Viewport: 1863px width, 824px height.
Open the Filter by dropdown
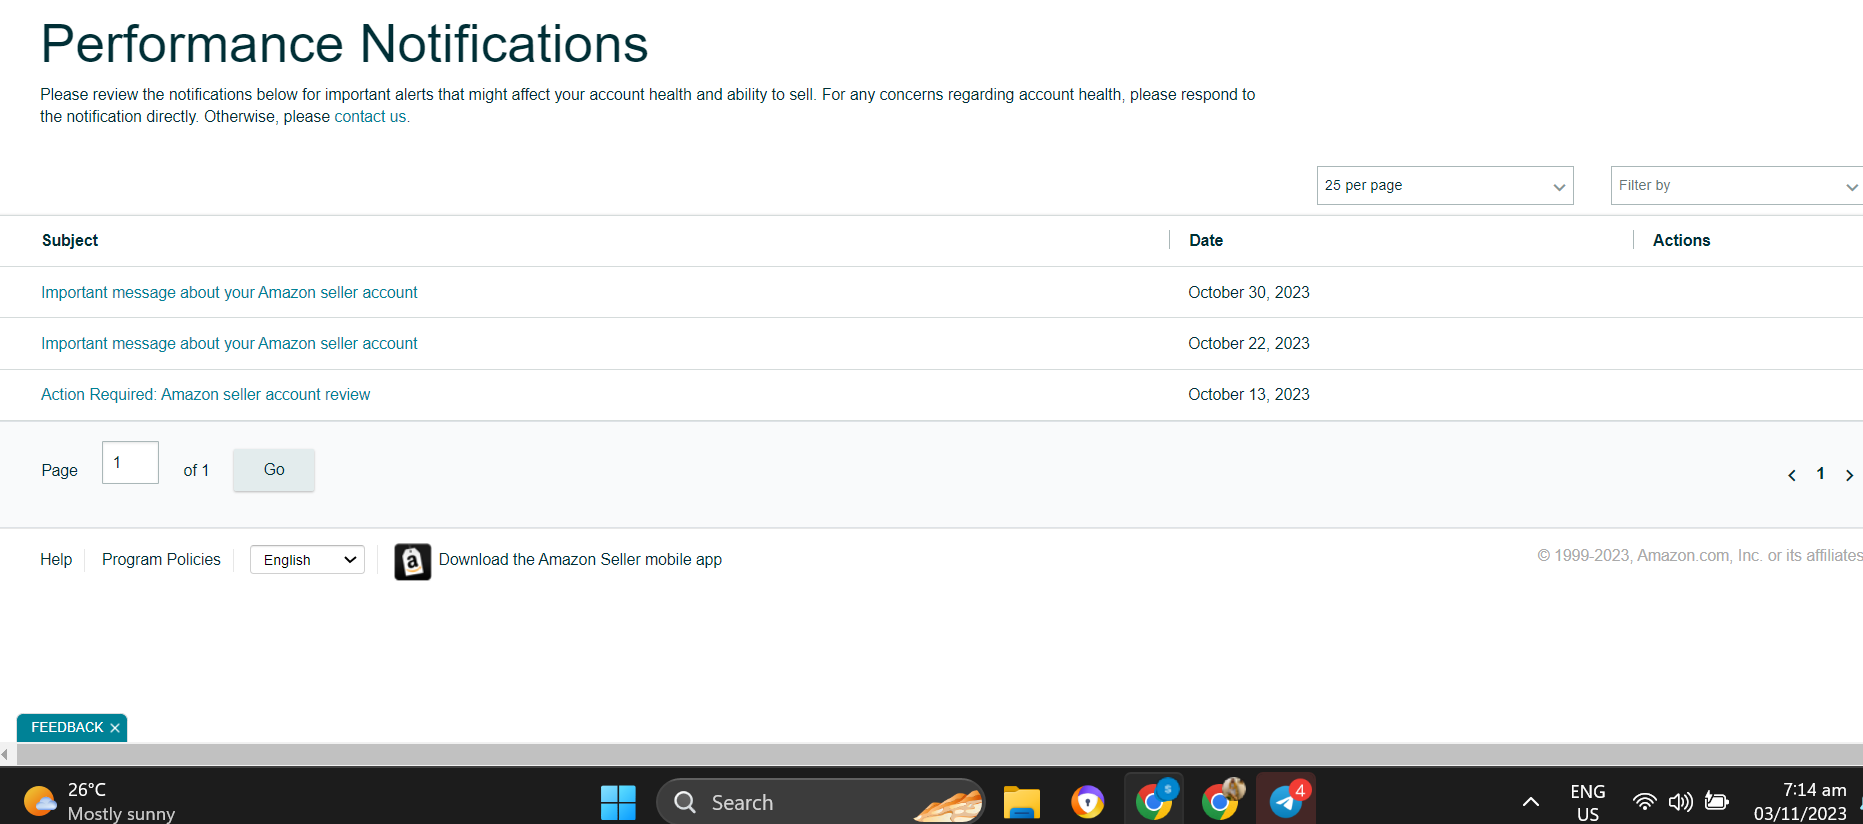click(1737, 186)
